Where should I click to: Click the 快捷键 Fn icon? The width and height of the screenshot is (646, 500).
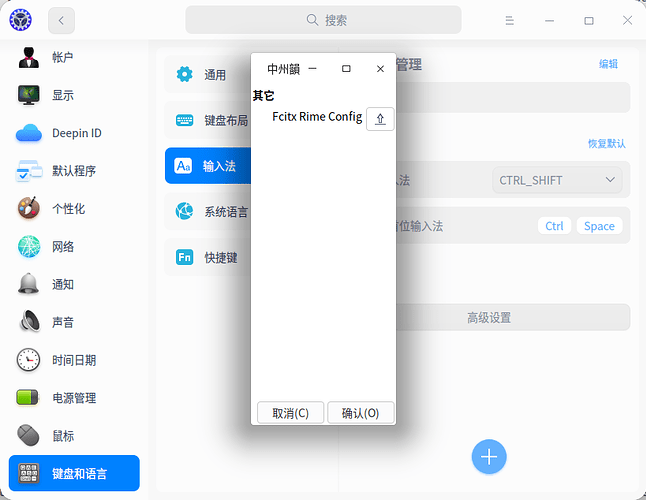[184, 257]
